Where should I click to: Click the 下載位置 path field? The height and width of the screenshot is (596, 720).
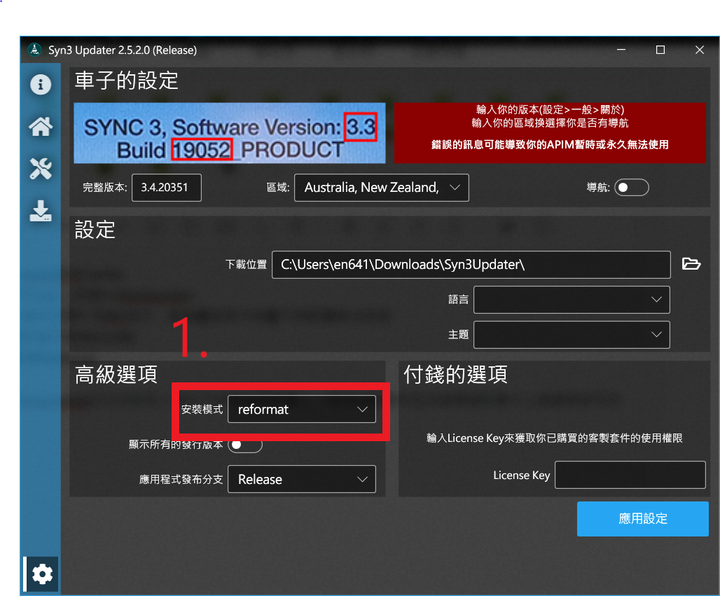(471, 264)
